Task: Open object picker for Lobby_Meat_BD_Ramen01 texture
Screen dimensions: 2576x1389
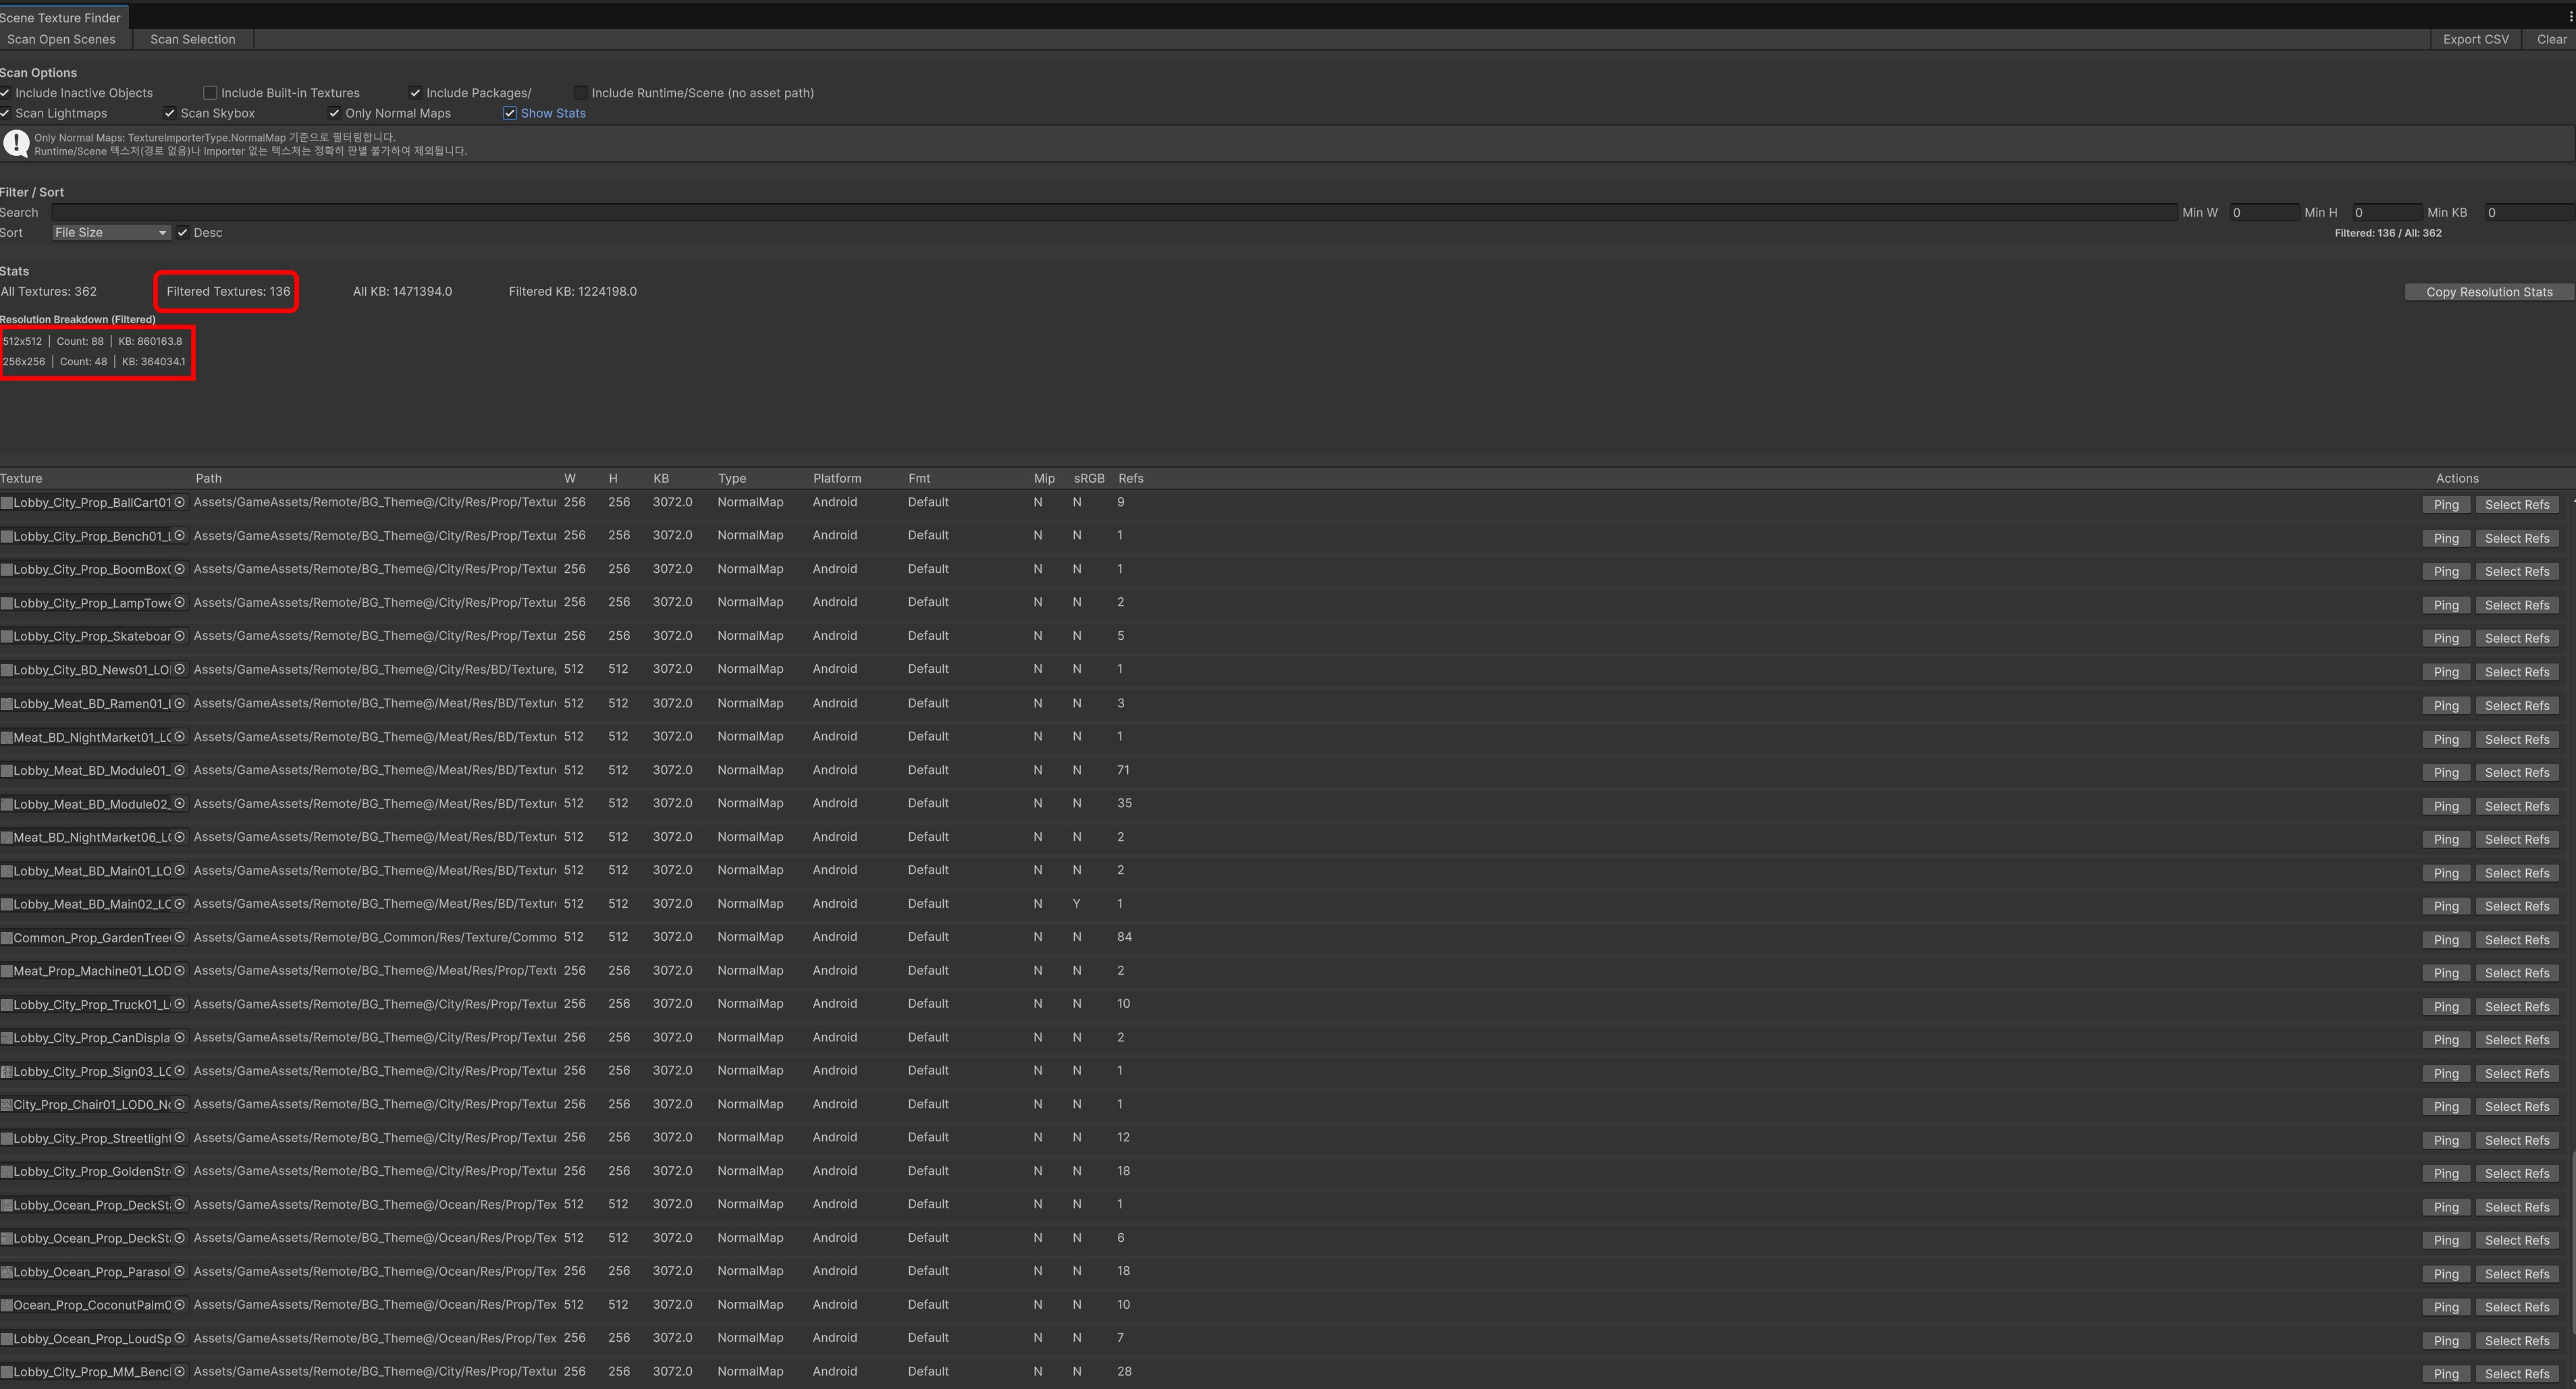Action: point(180,703)
